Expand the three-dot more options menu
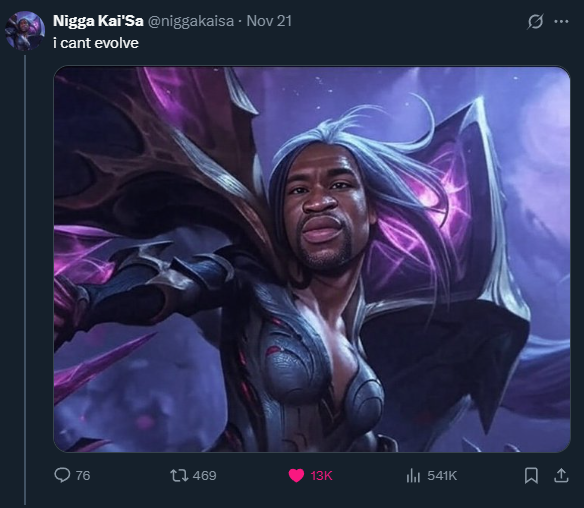 (x=561, y=22)
